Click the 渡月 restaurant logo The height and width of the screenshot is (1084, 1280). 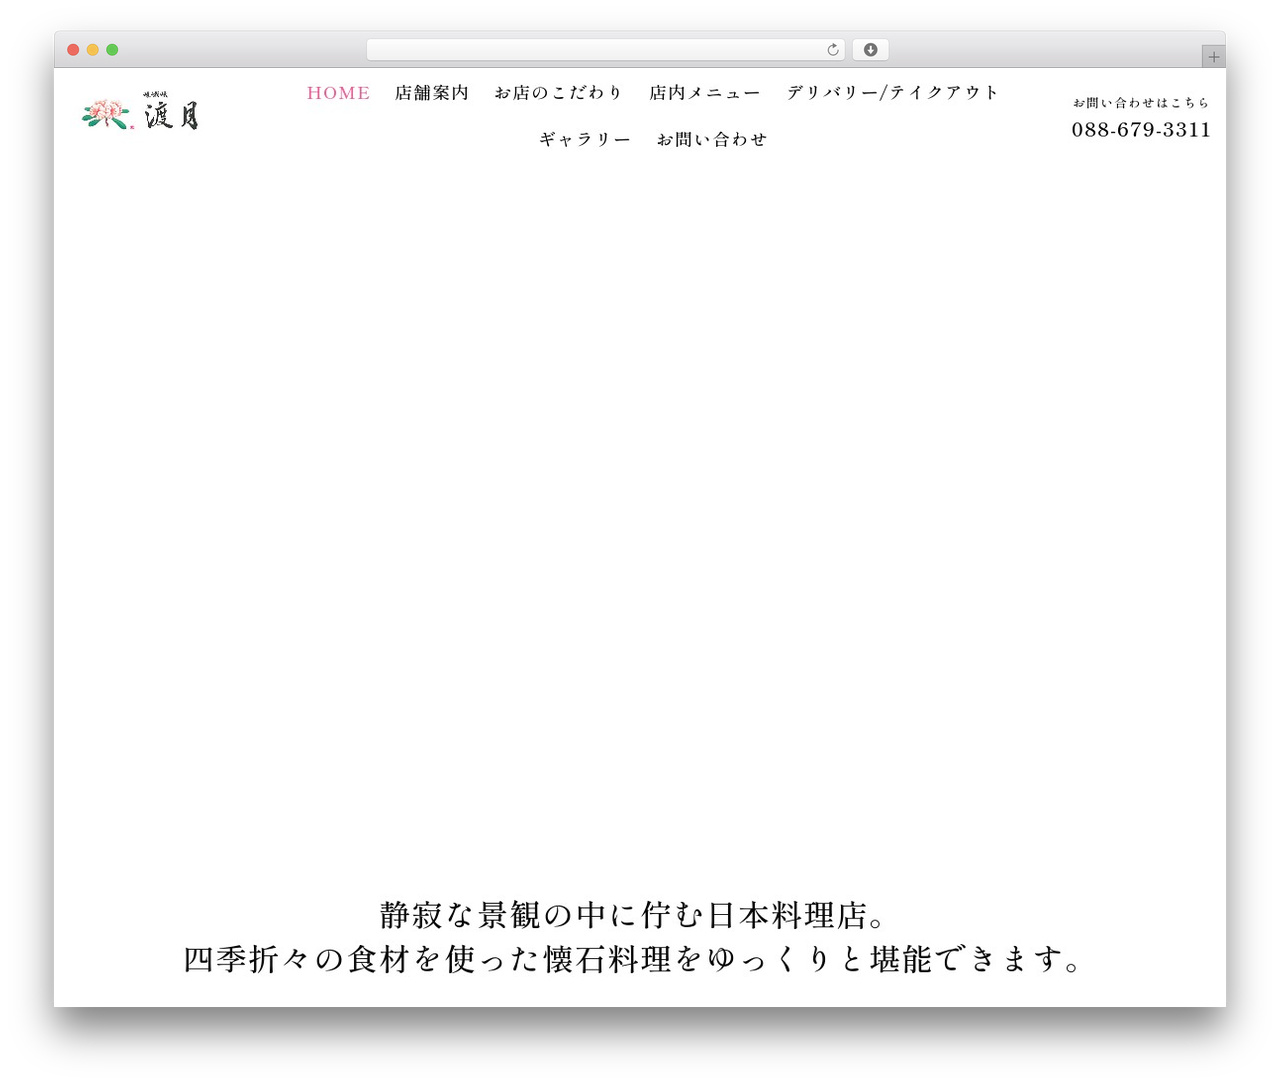pyautogui.click(x=140, y=112)
